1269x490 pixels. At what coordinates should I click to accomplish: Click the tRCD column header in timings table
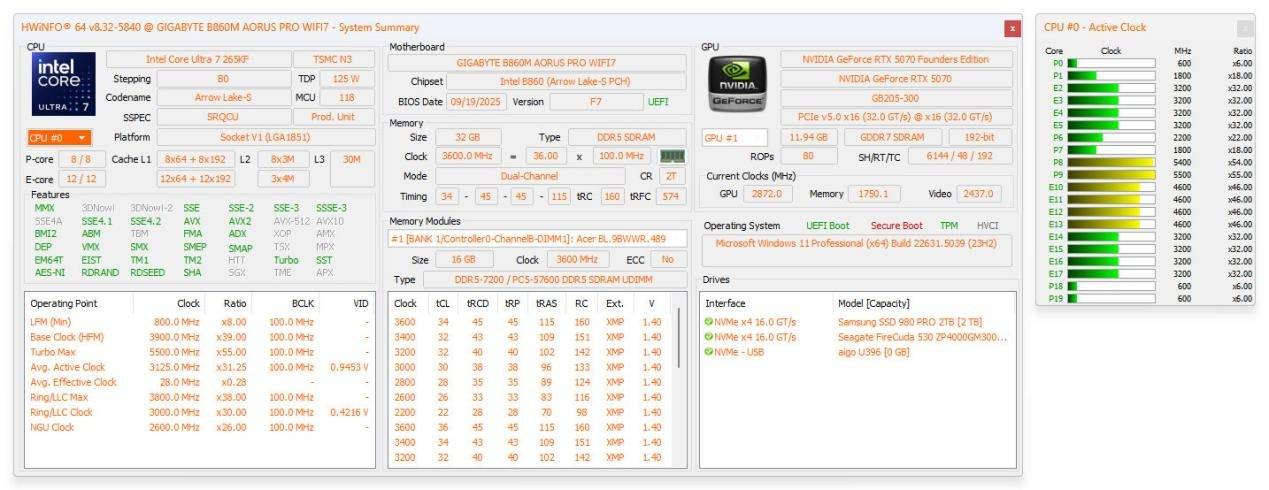(477, 303)
